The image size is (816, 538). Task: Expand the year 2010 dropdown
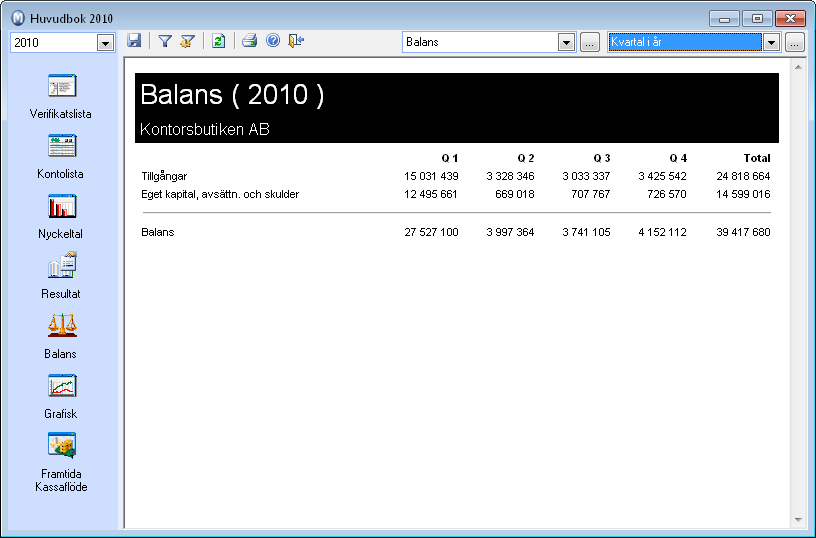coord(105,43)
